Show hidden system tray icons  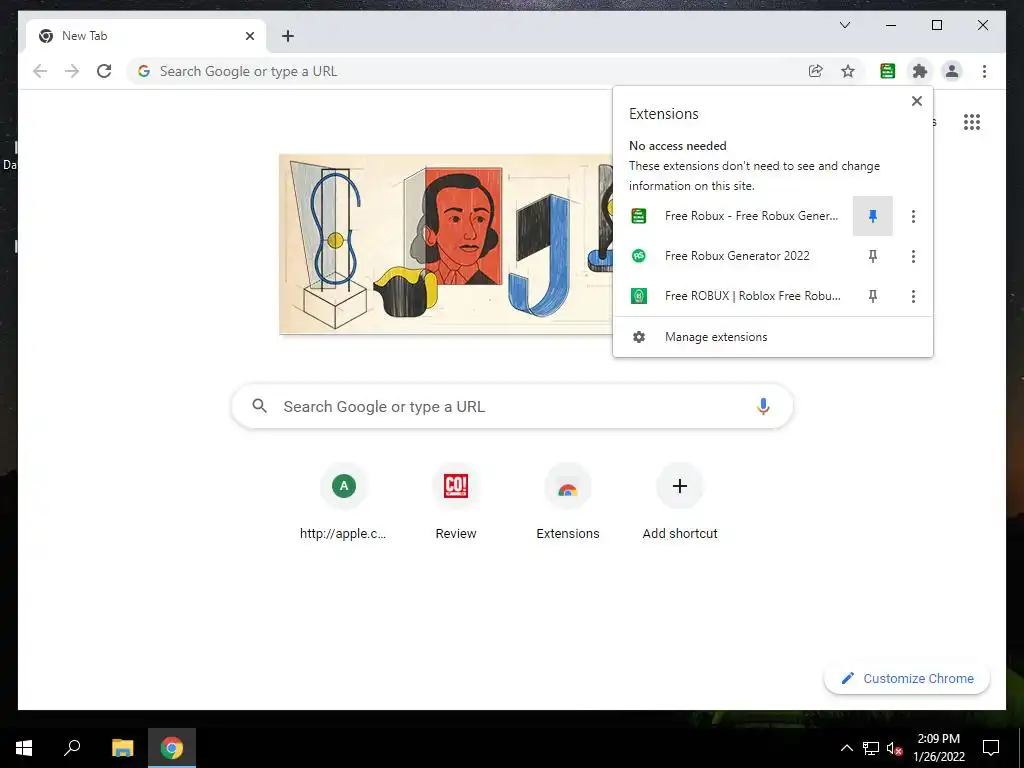(846, 748)
